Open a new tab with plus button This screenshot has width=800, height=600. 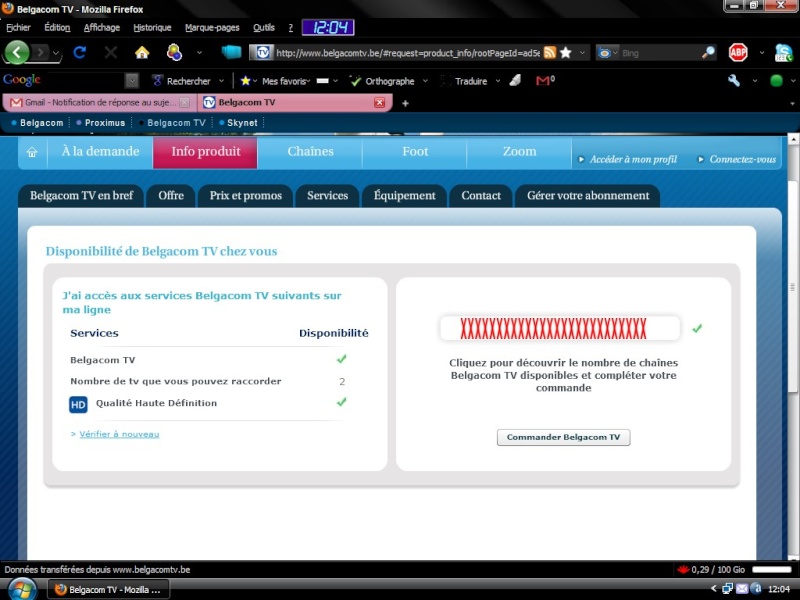405,104
